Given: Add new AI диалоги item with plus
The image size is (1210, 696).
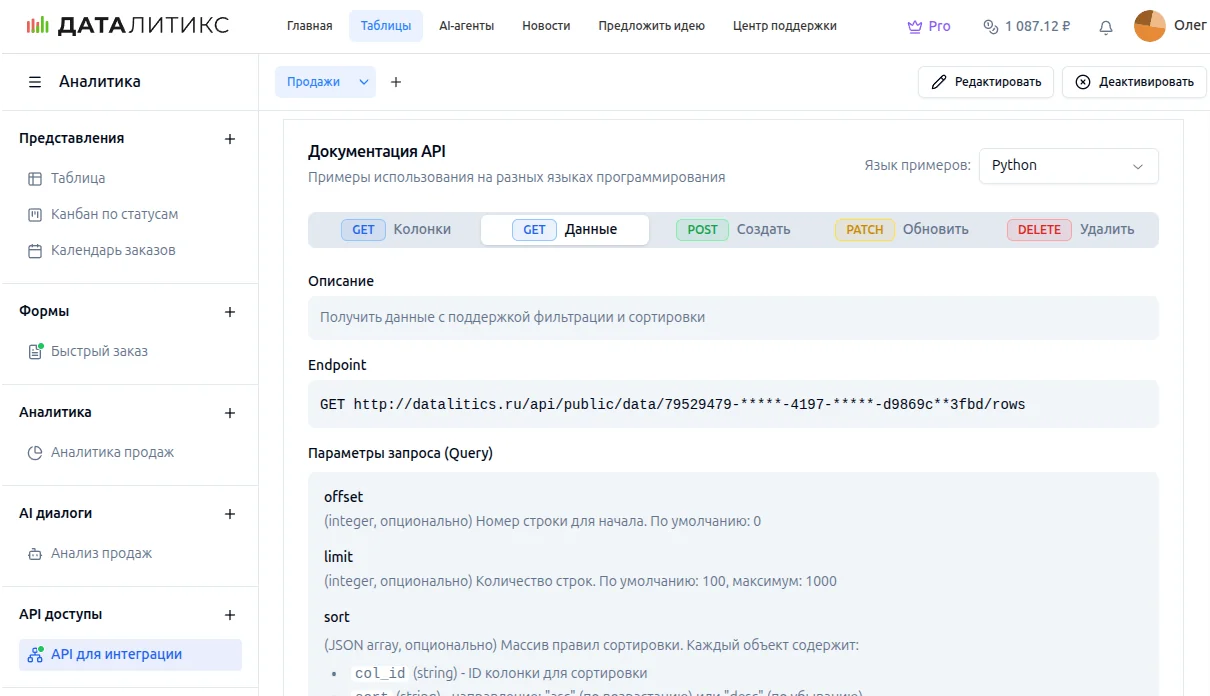Looking at the screenshot, I should 230,514.
